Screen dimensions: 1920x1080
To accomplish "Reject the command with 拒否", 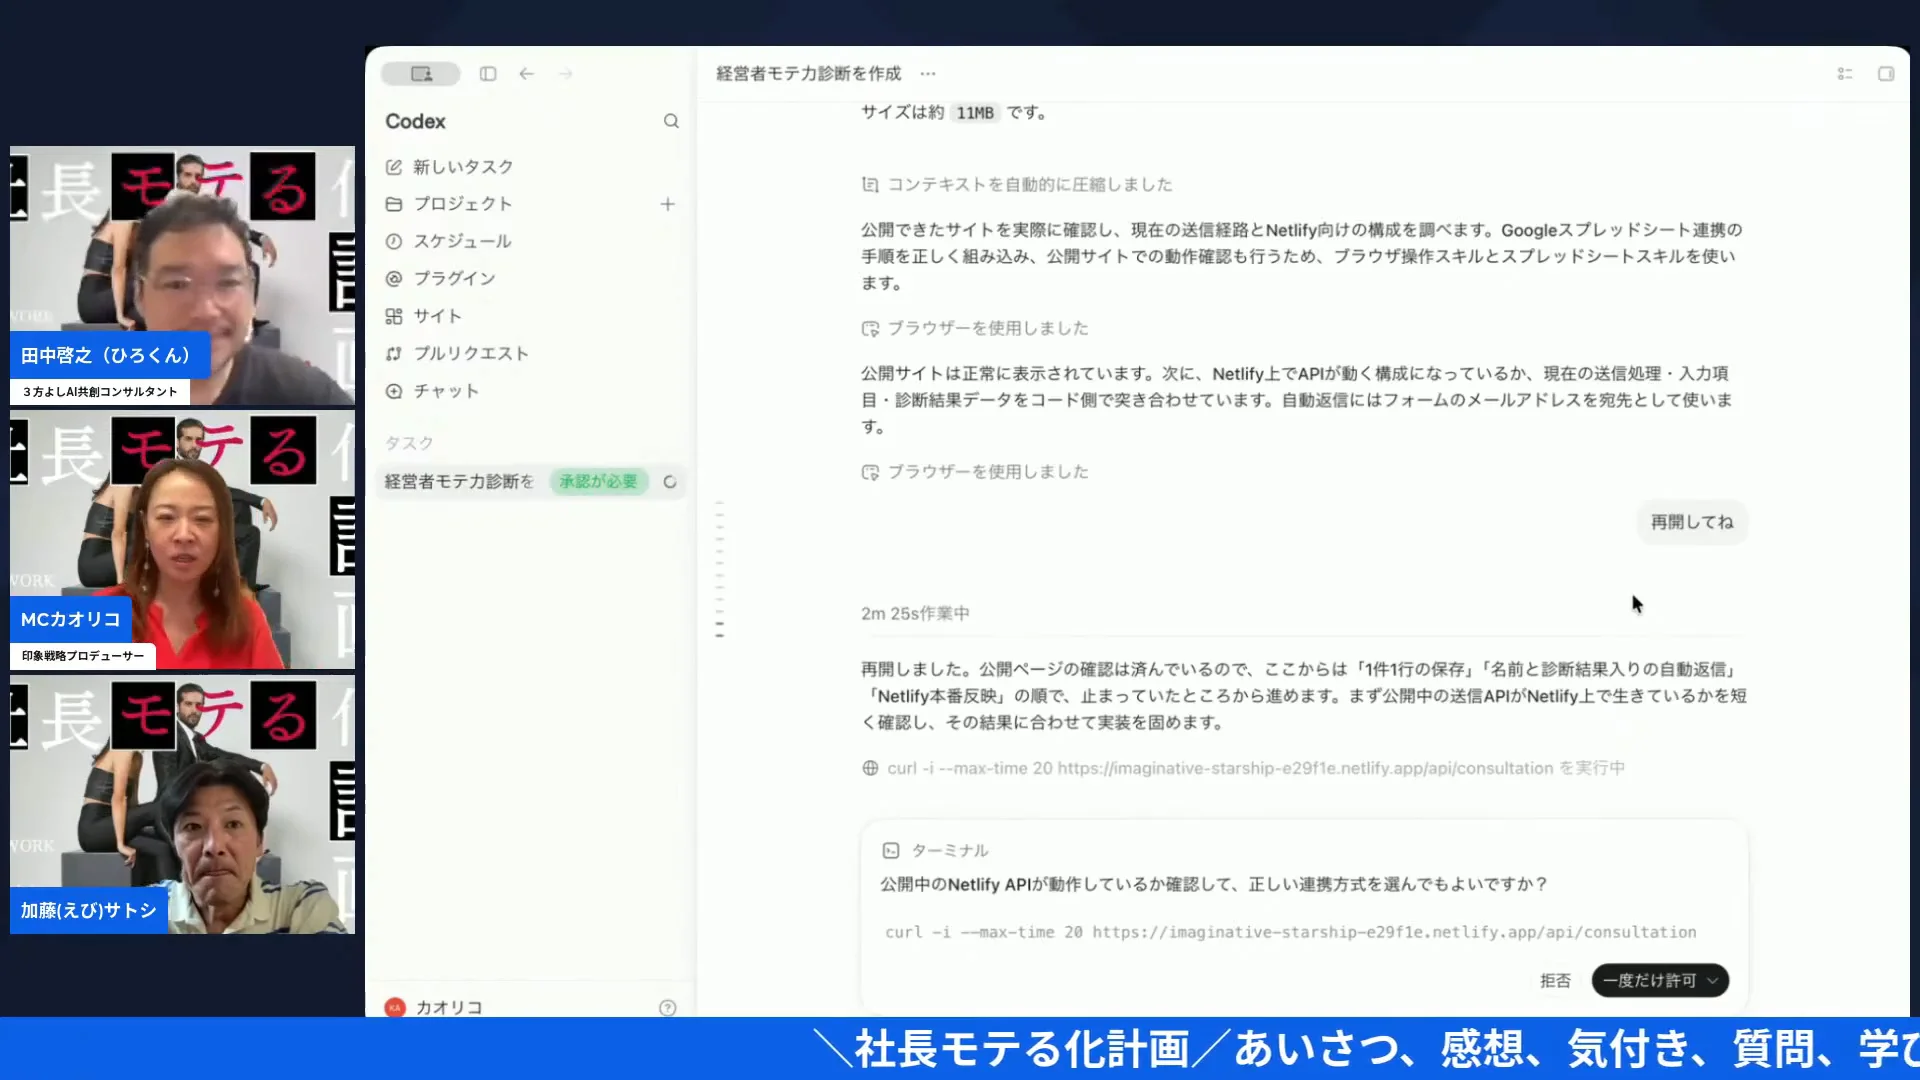I will 1555,981.
